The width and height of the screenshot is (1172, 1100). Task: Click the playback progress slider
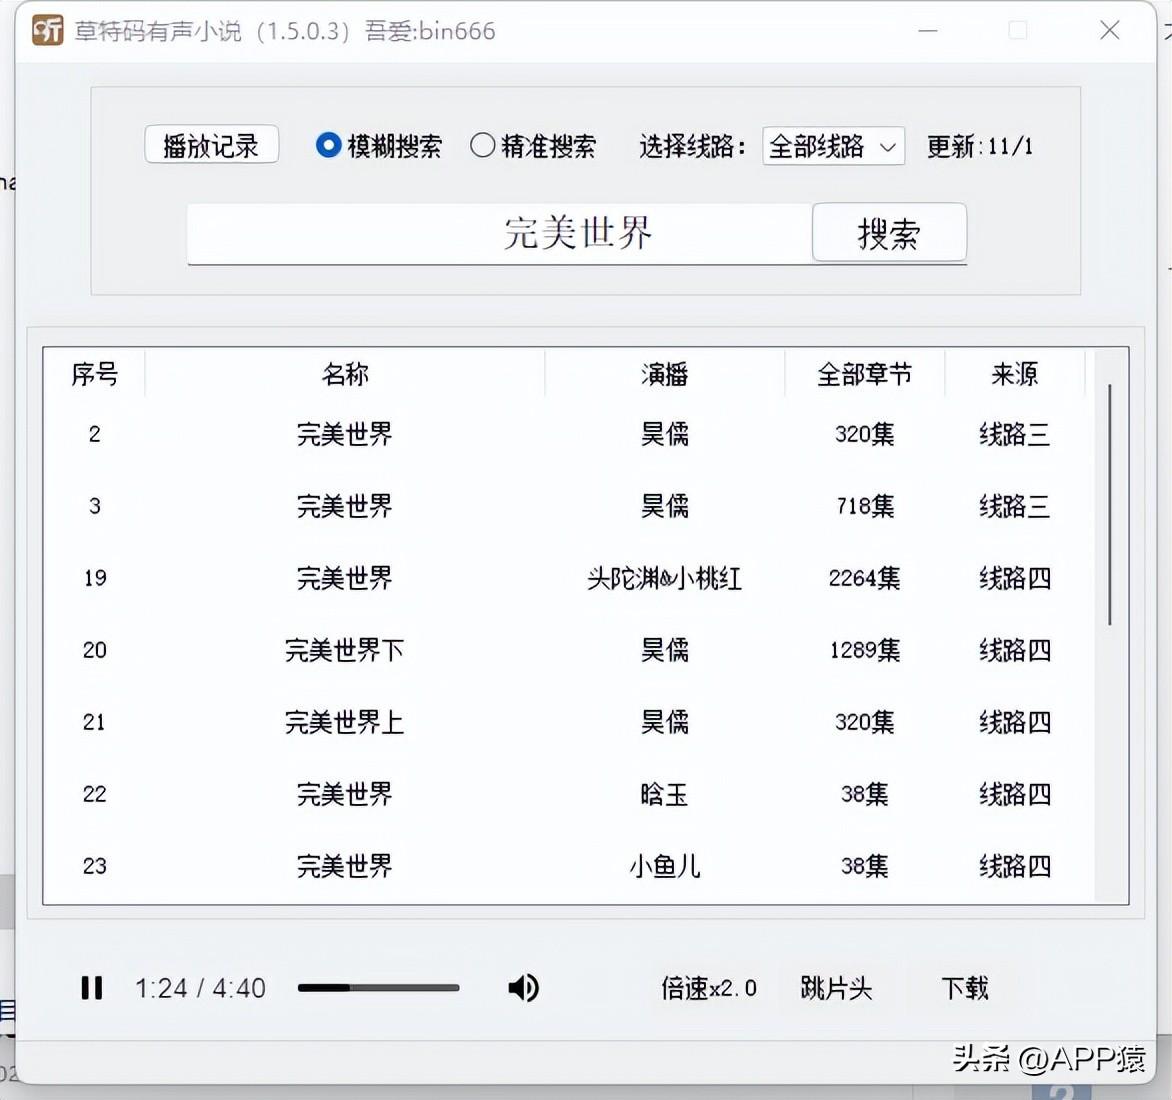tap(378, 988)
